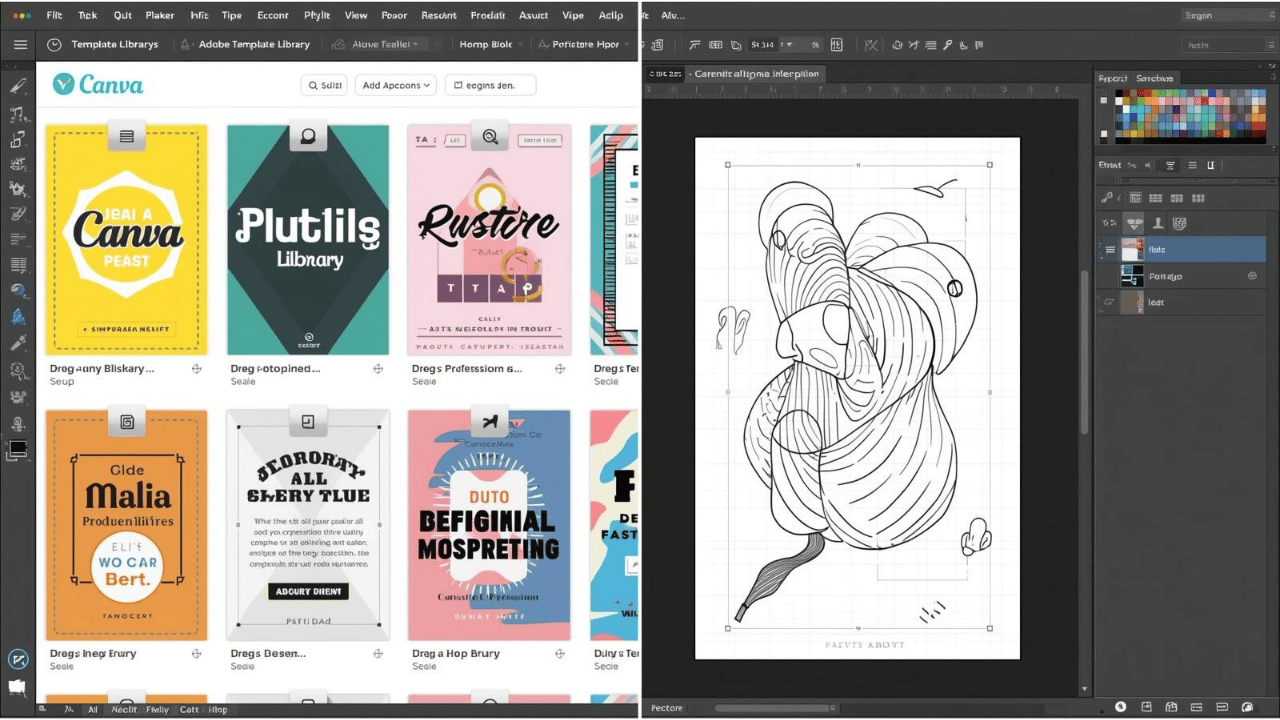Toggle the lock on the lest layer

1109,302
